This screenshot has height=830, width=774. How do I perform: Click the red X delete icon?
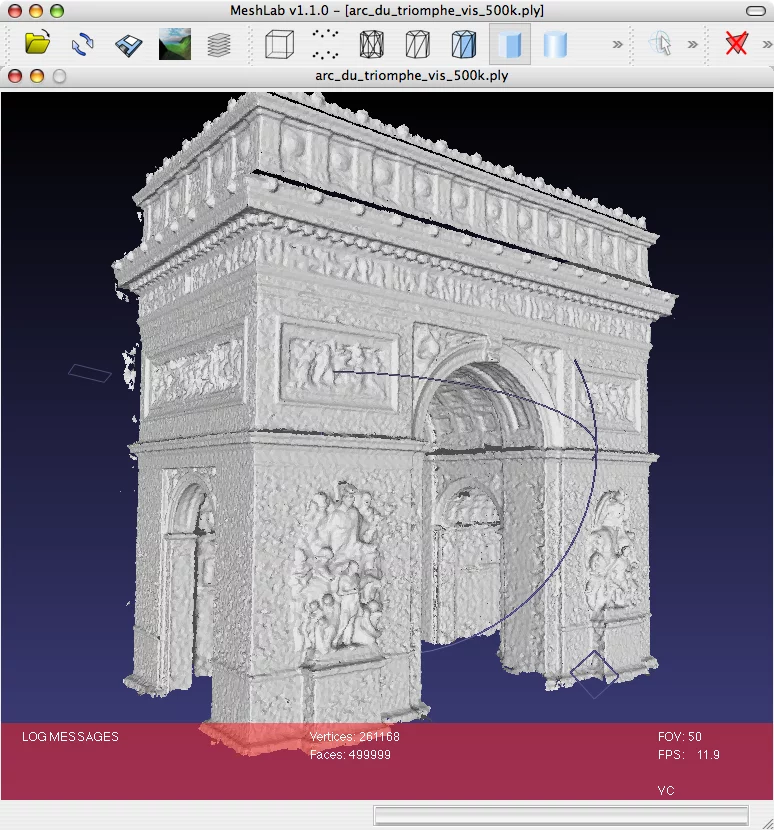[x=737, y=44]
